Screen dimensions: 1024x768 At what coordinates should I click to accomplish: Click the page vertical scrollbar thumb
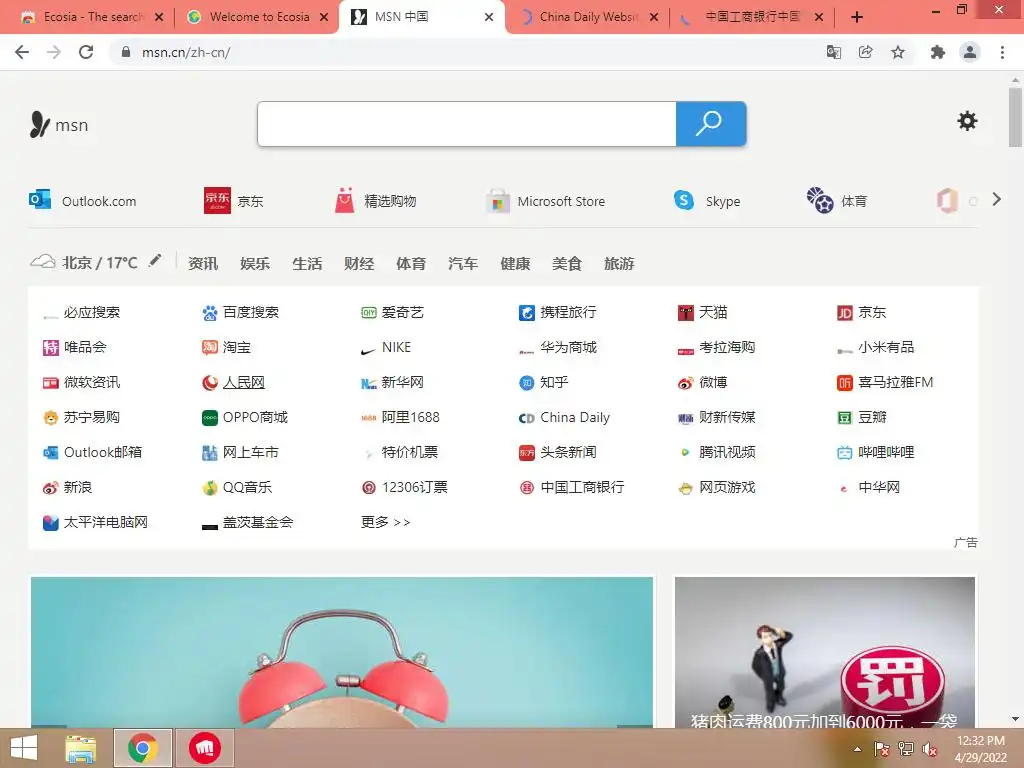[1015, 118]
